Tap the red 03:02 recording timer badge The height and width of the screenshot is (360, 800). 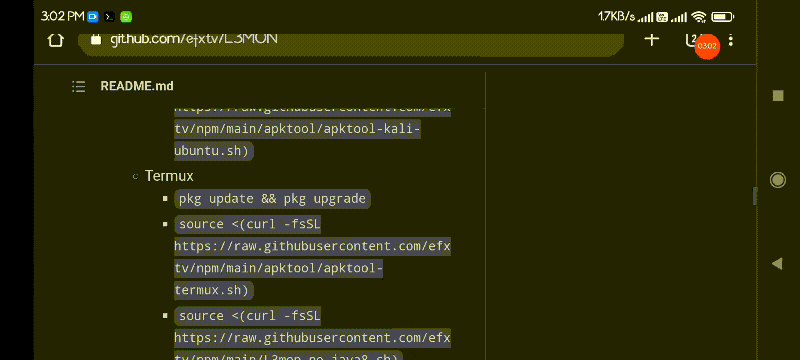707,46
